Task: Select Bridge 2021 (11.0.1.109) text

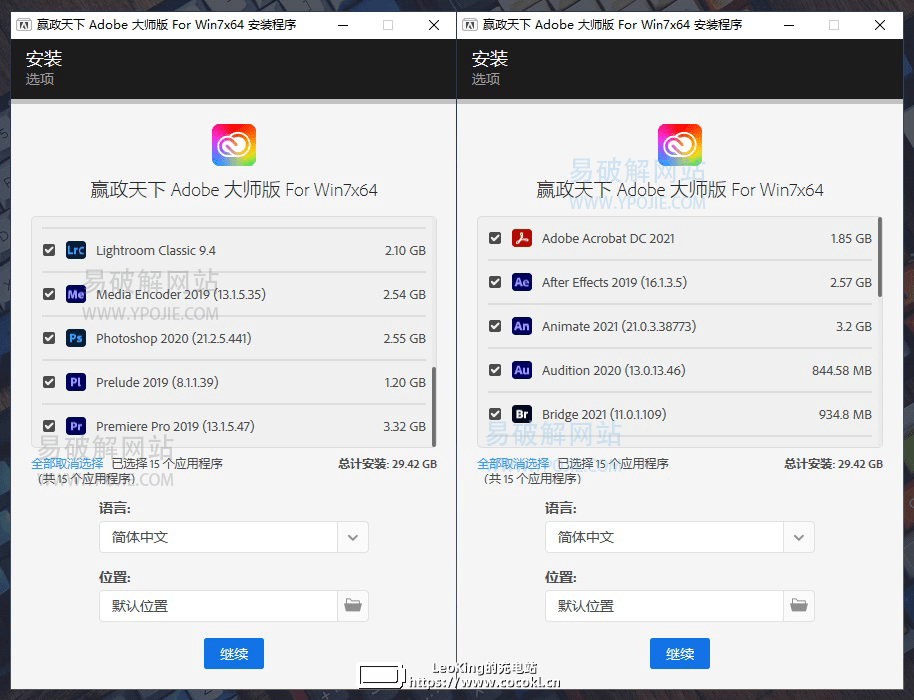Action: click(x=604, y=414)
